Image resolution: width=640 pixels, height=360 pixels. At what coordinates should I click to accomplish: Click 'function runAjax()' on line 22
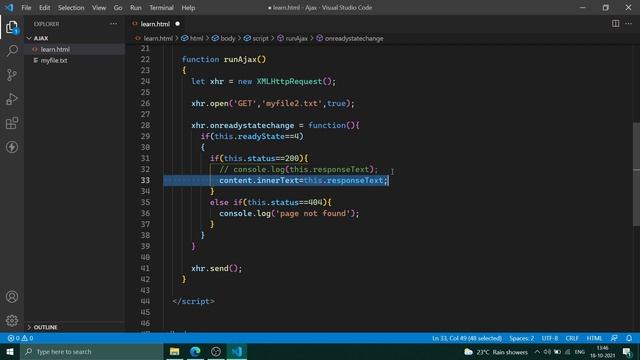(224, 60)
